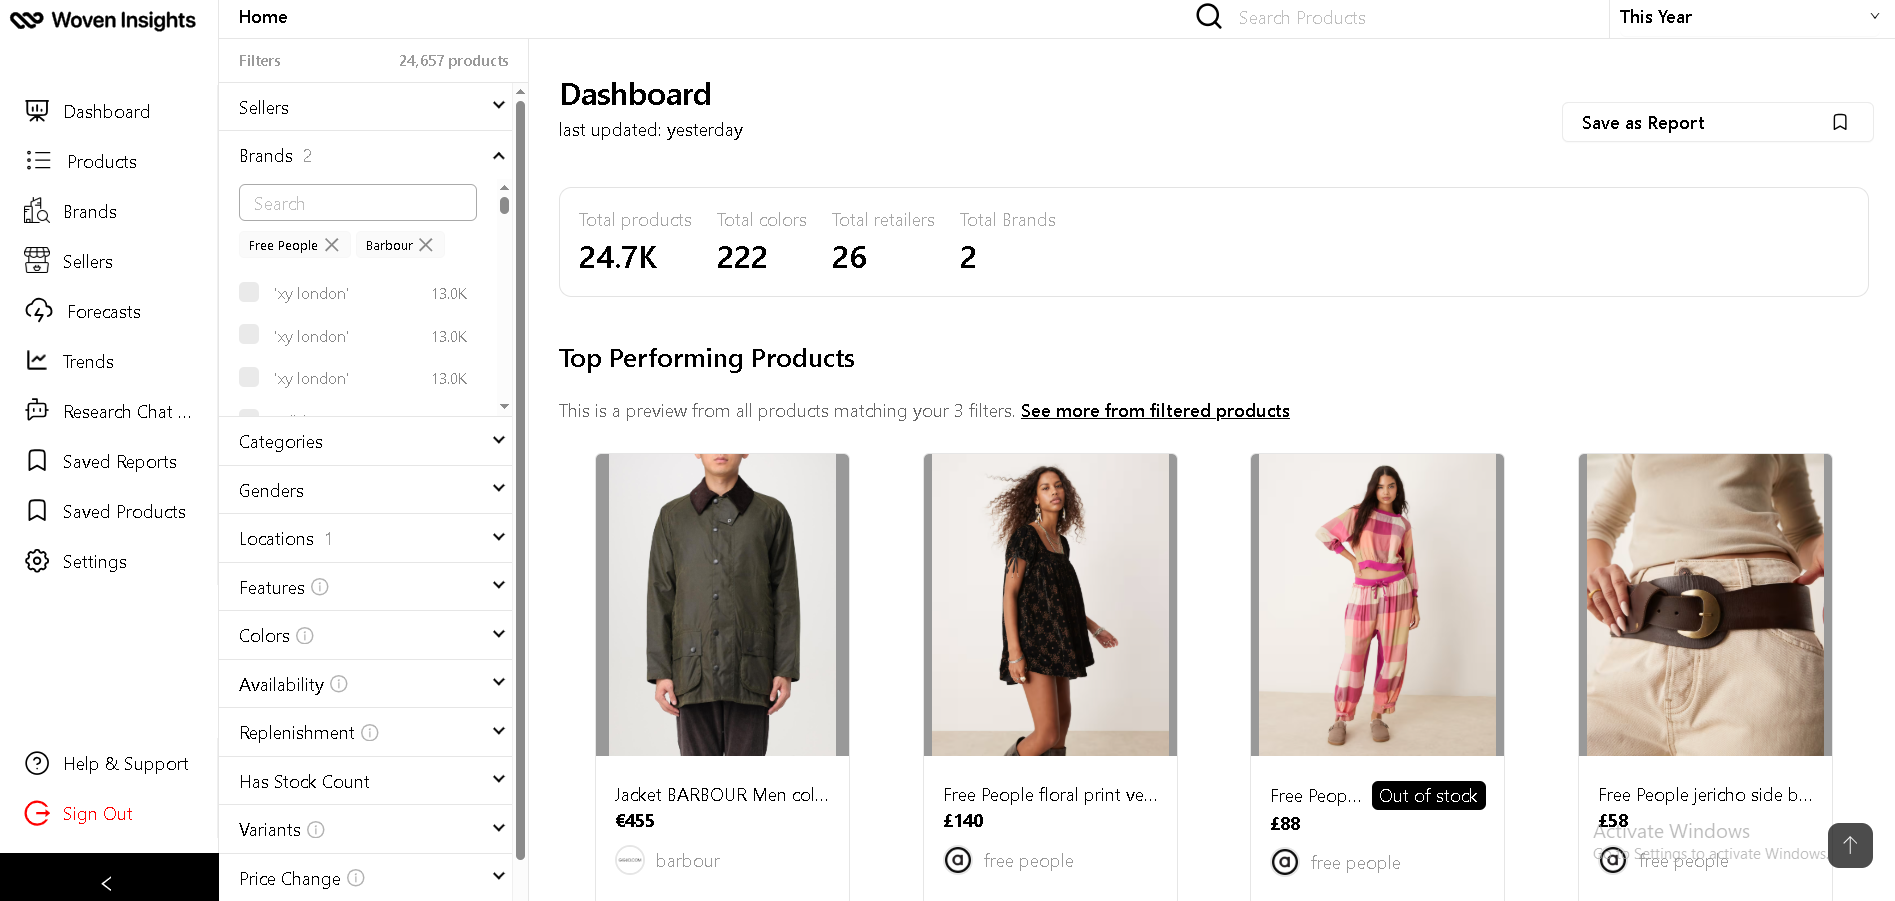The height and width of the screenshot is (901, 1895).
Task: Open Forecasts via its cloud icon
Action: 38,311
